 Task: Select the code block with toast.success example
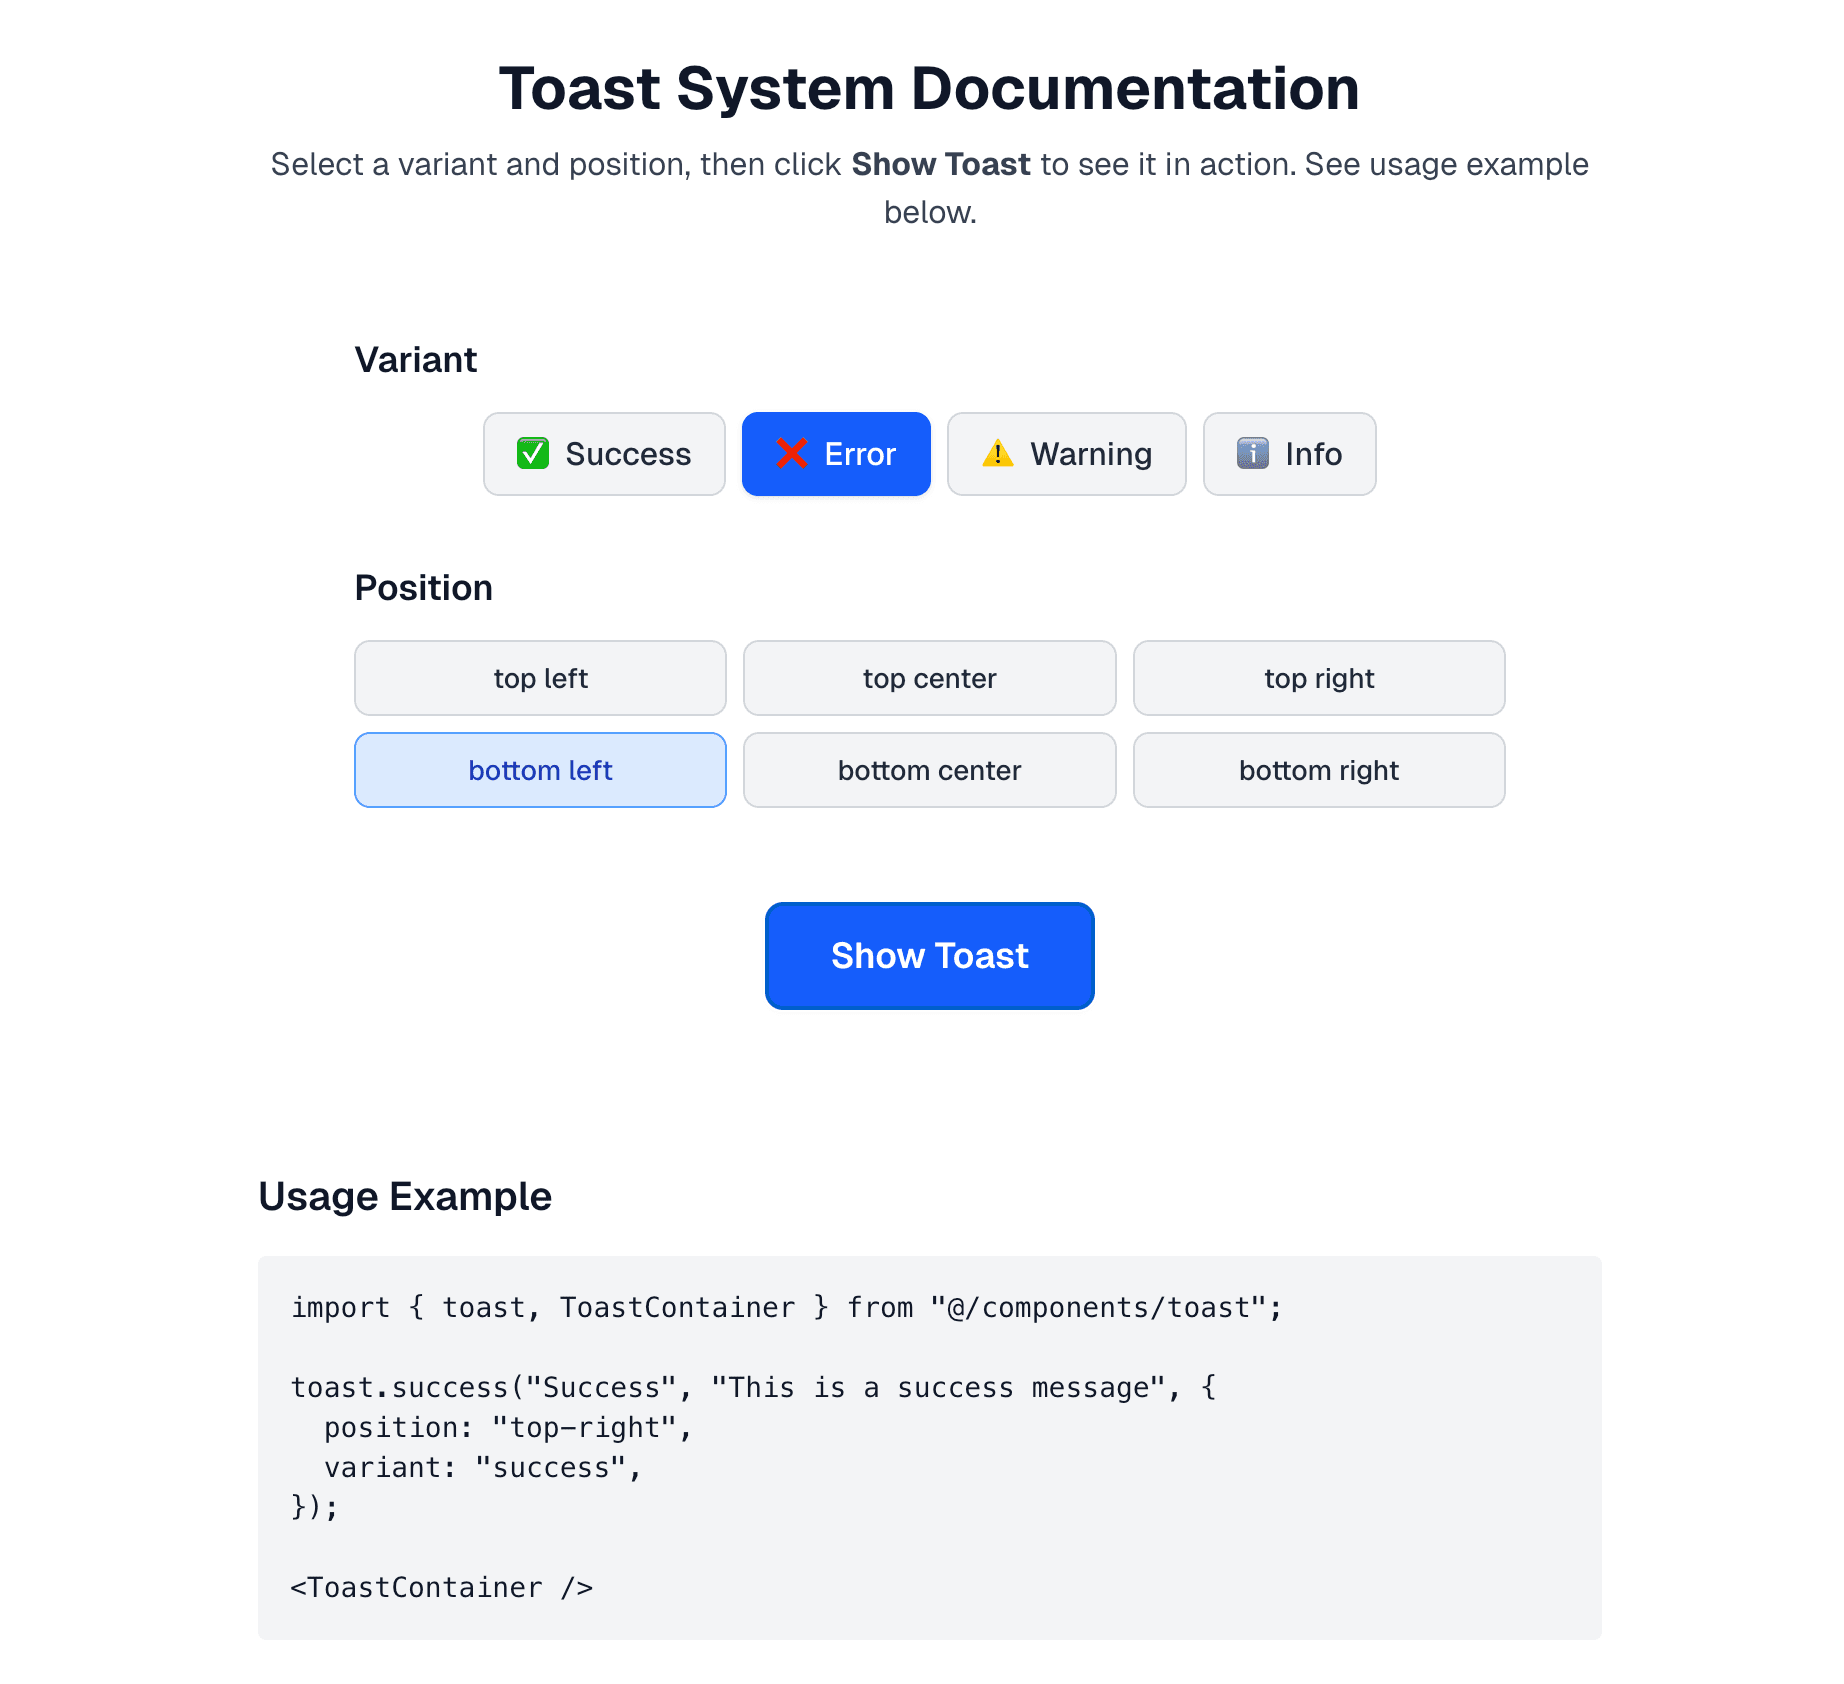coord(929,1446)
